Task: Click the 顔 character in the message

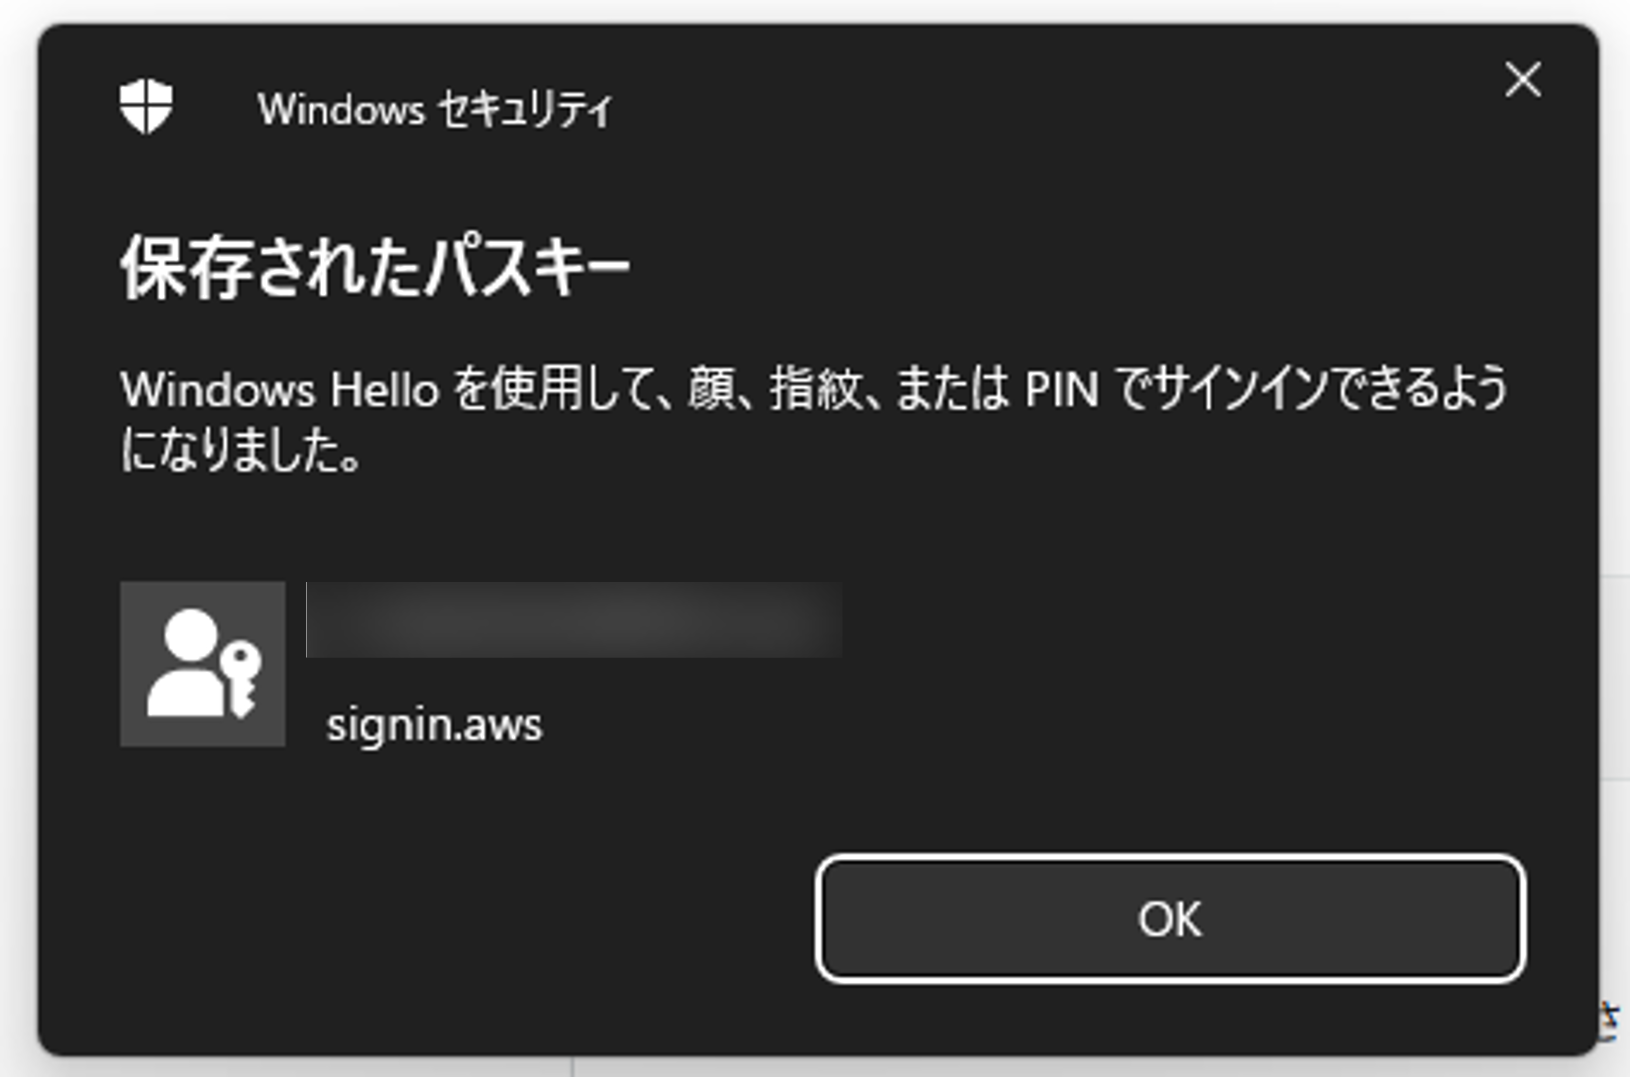Action: point(711,389)
